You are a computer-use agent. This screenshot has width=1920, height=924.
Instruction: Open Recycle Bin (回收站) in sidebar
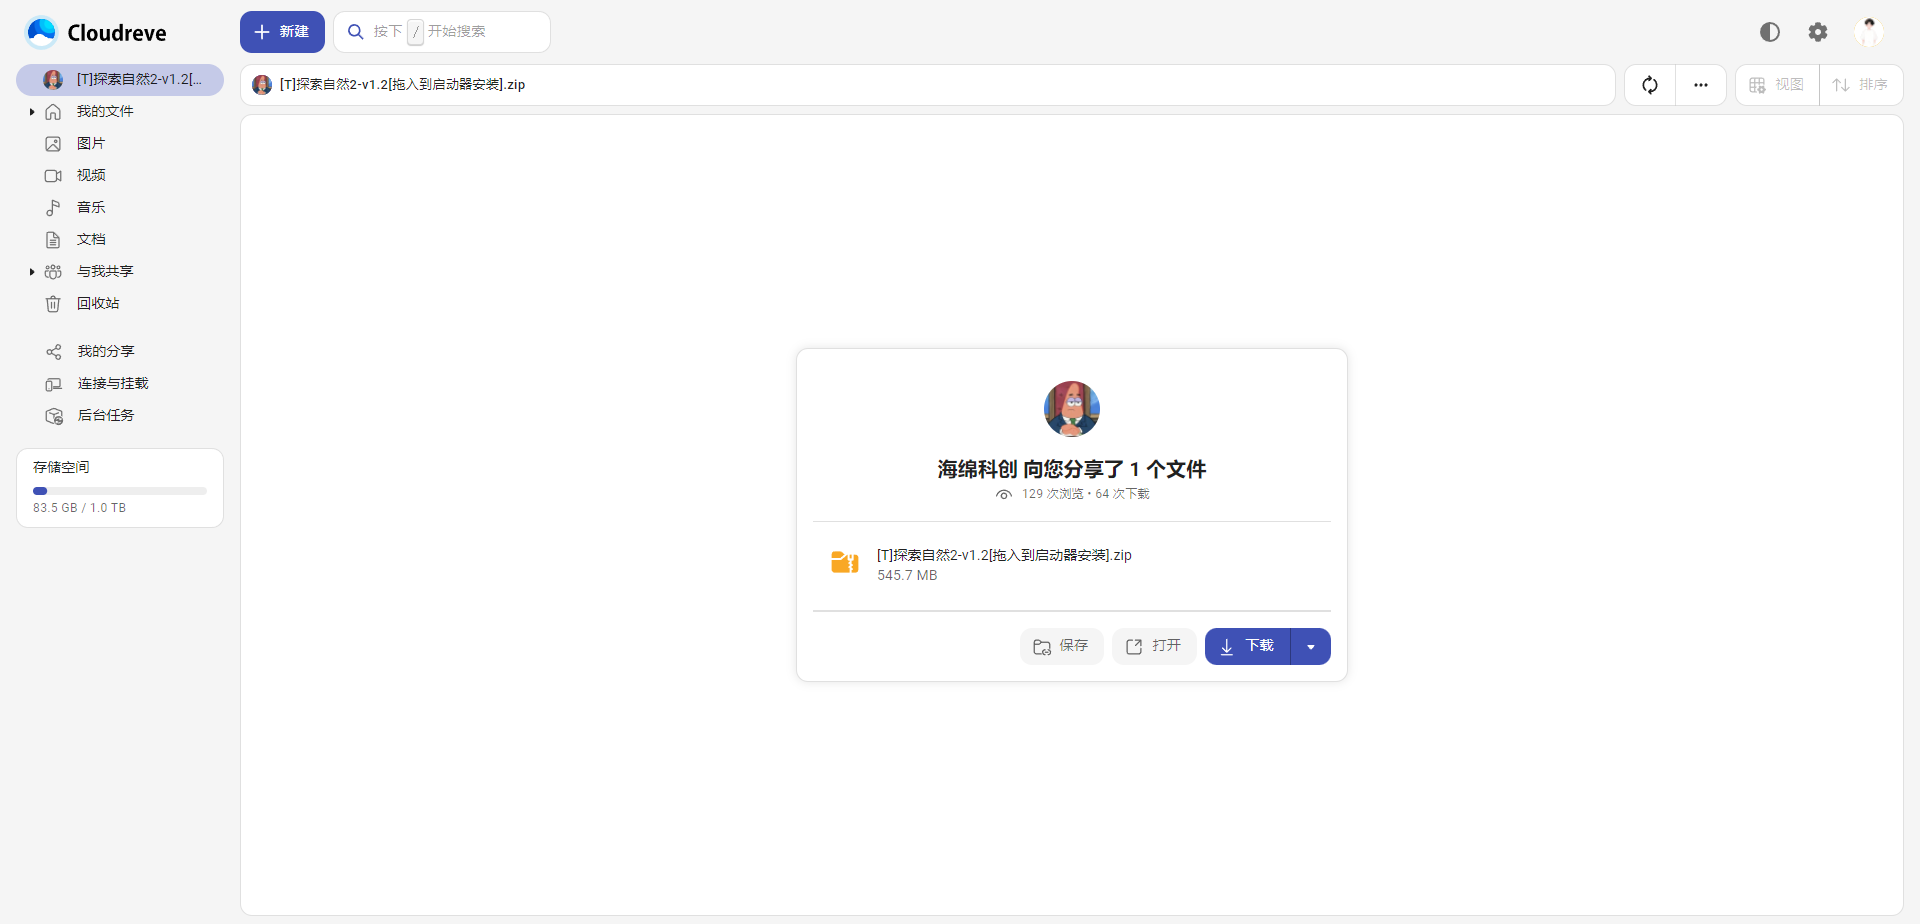[98, 304]
